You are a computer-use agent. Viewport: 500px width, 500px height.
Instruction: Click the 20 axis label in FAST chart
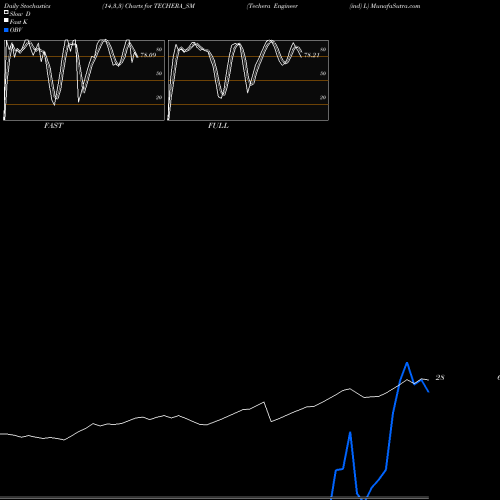click(x=159, y=97)
